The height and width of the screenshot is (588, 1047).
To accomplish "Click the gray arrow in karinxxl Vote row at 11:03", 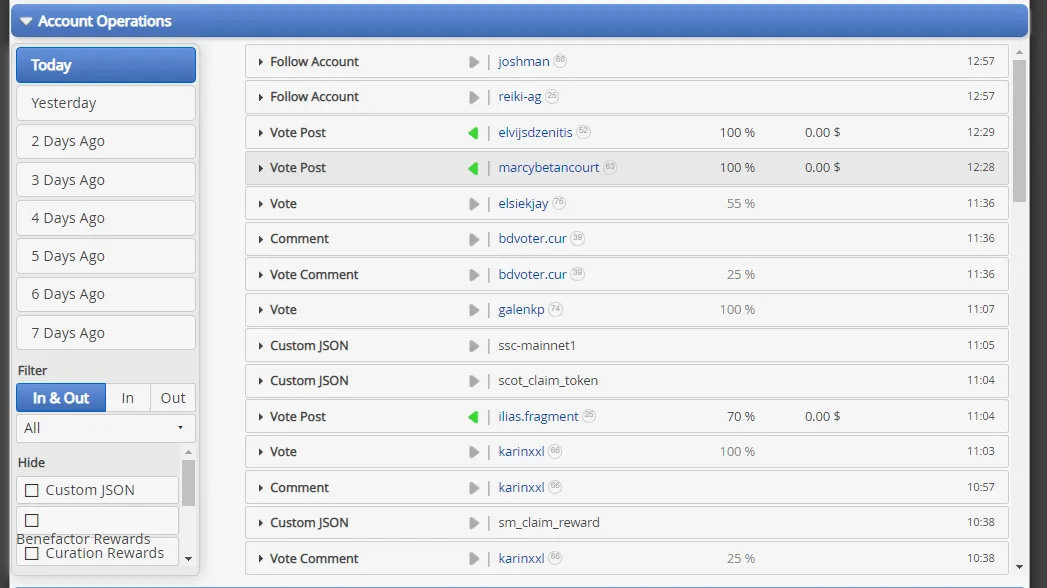I will click(x=473, y=453).
